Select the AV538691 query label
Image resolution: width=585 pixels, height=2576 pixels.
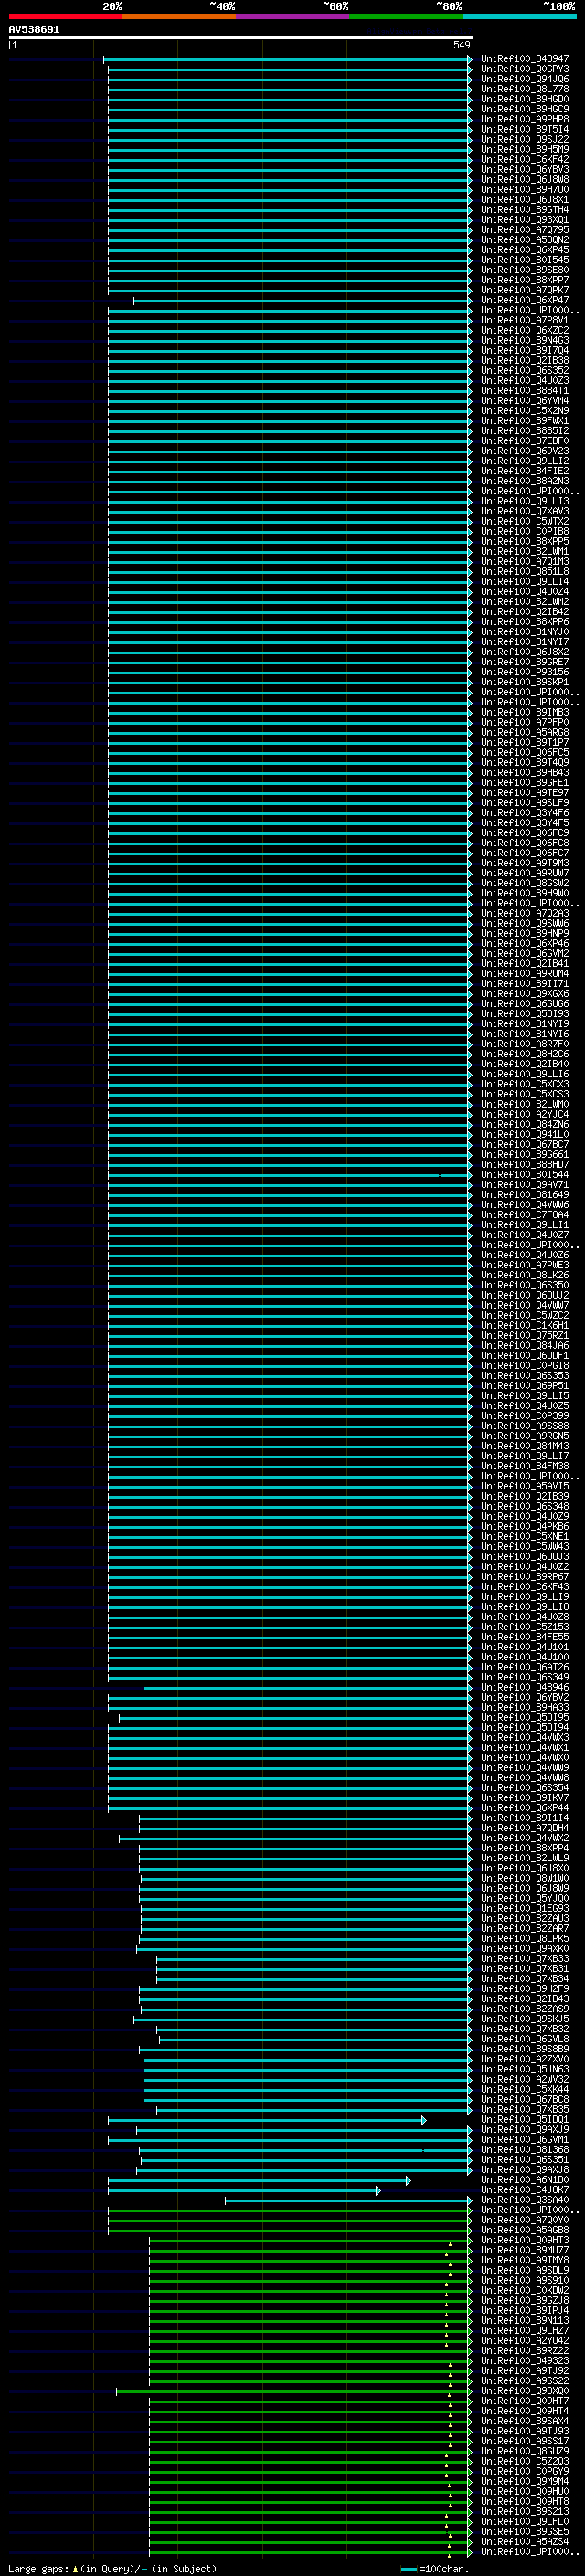pos(34,30)
